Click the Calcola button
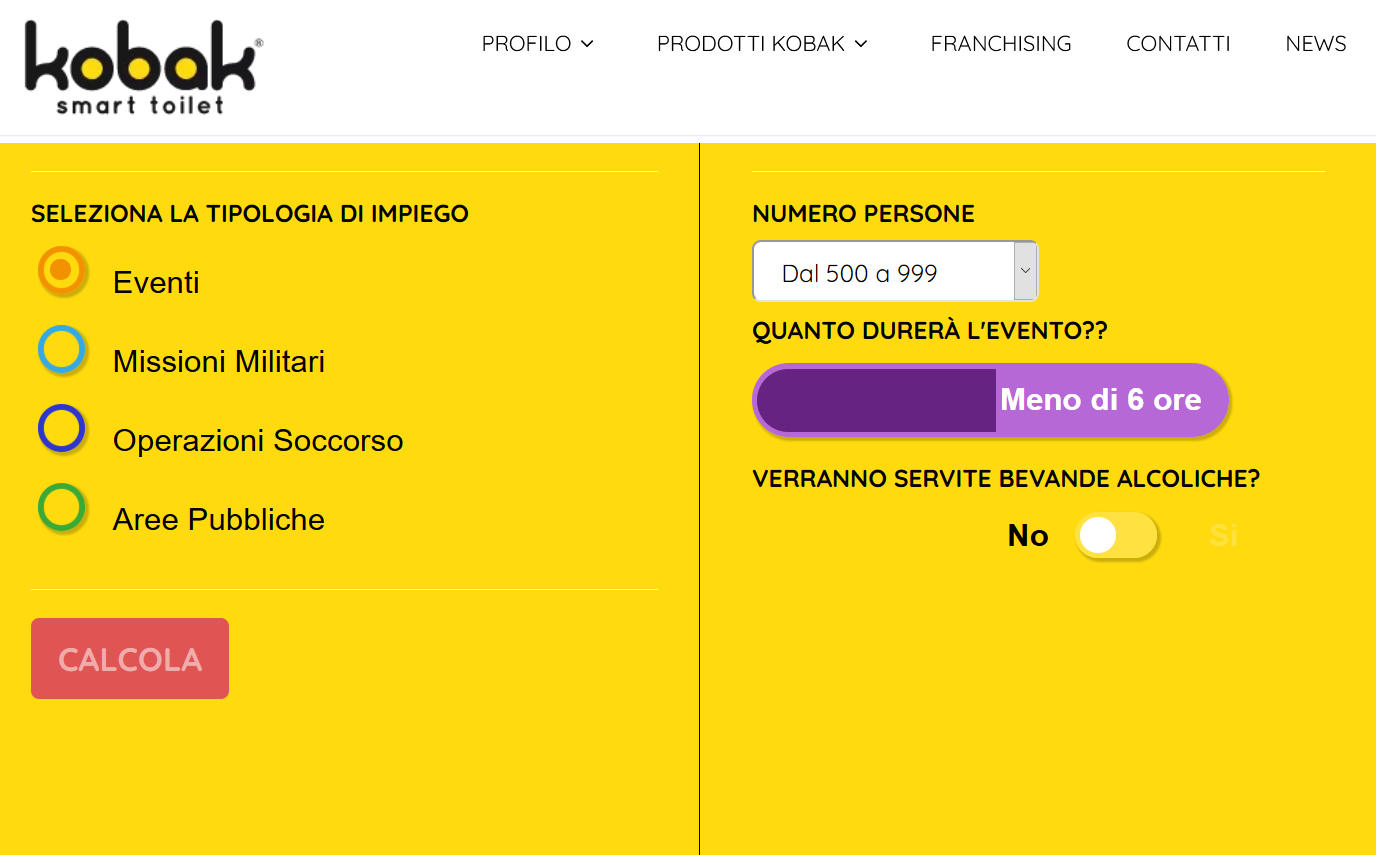The width and height of the screenshot is (1376, 855). click(130, 658)
